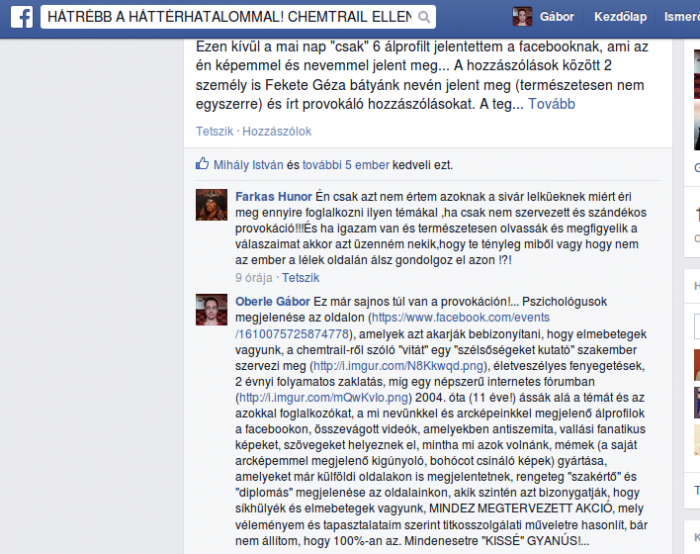Click the thumbs-up likes icon

[x=202, y=163]
